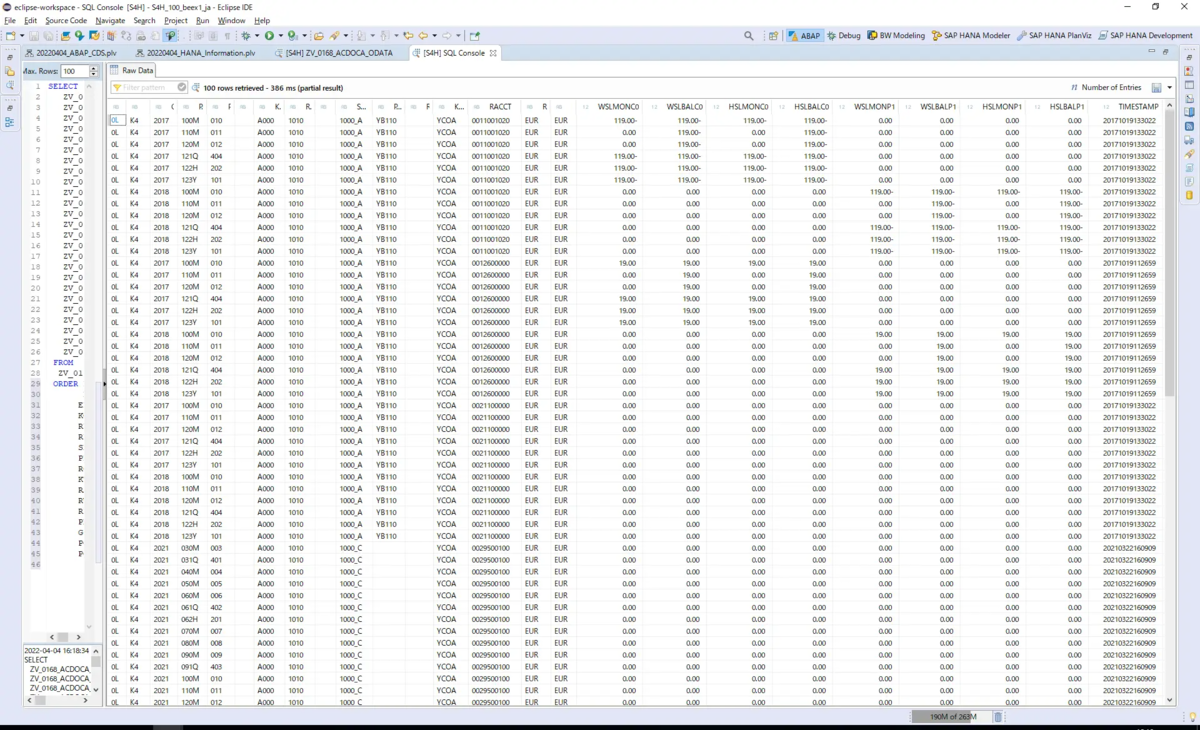Image resolution: width=1200 pixels, height=730 pixels.
Task: Select the ABAP perspective toggle
Action: [x=805, y=36]
